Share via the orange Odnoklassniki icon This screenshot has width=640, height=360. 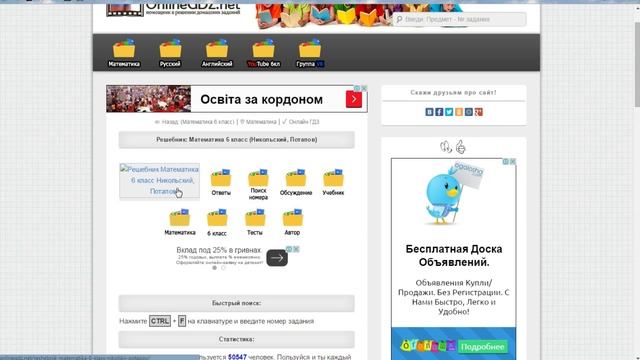[x=459, y=112]
